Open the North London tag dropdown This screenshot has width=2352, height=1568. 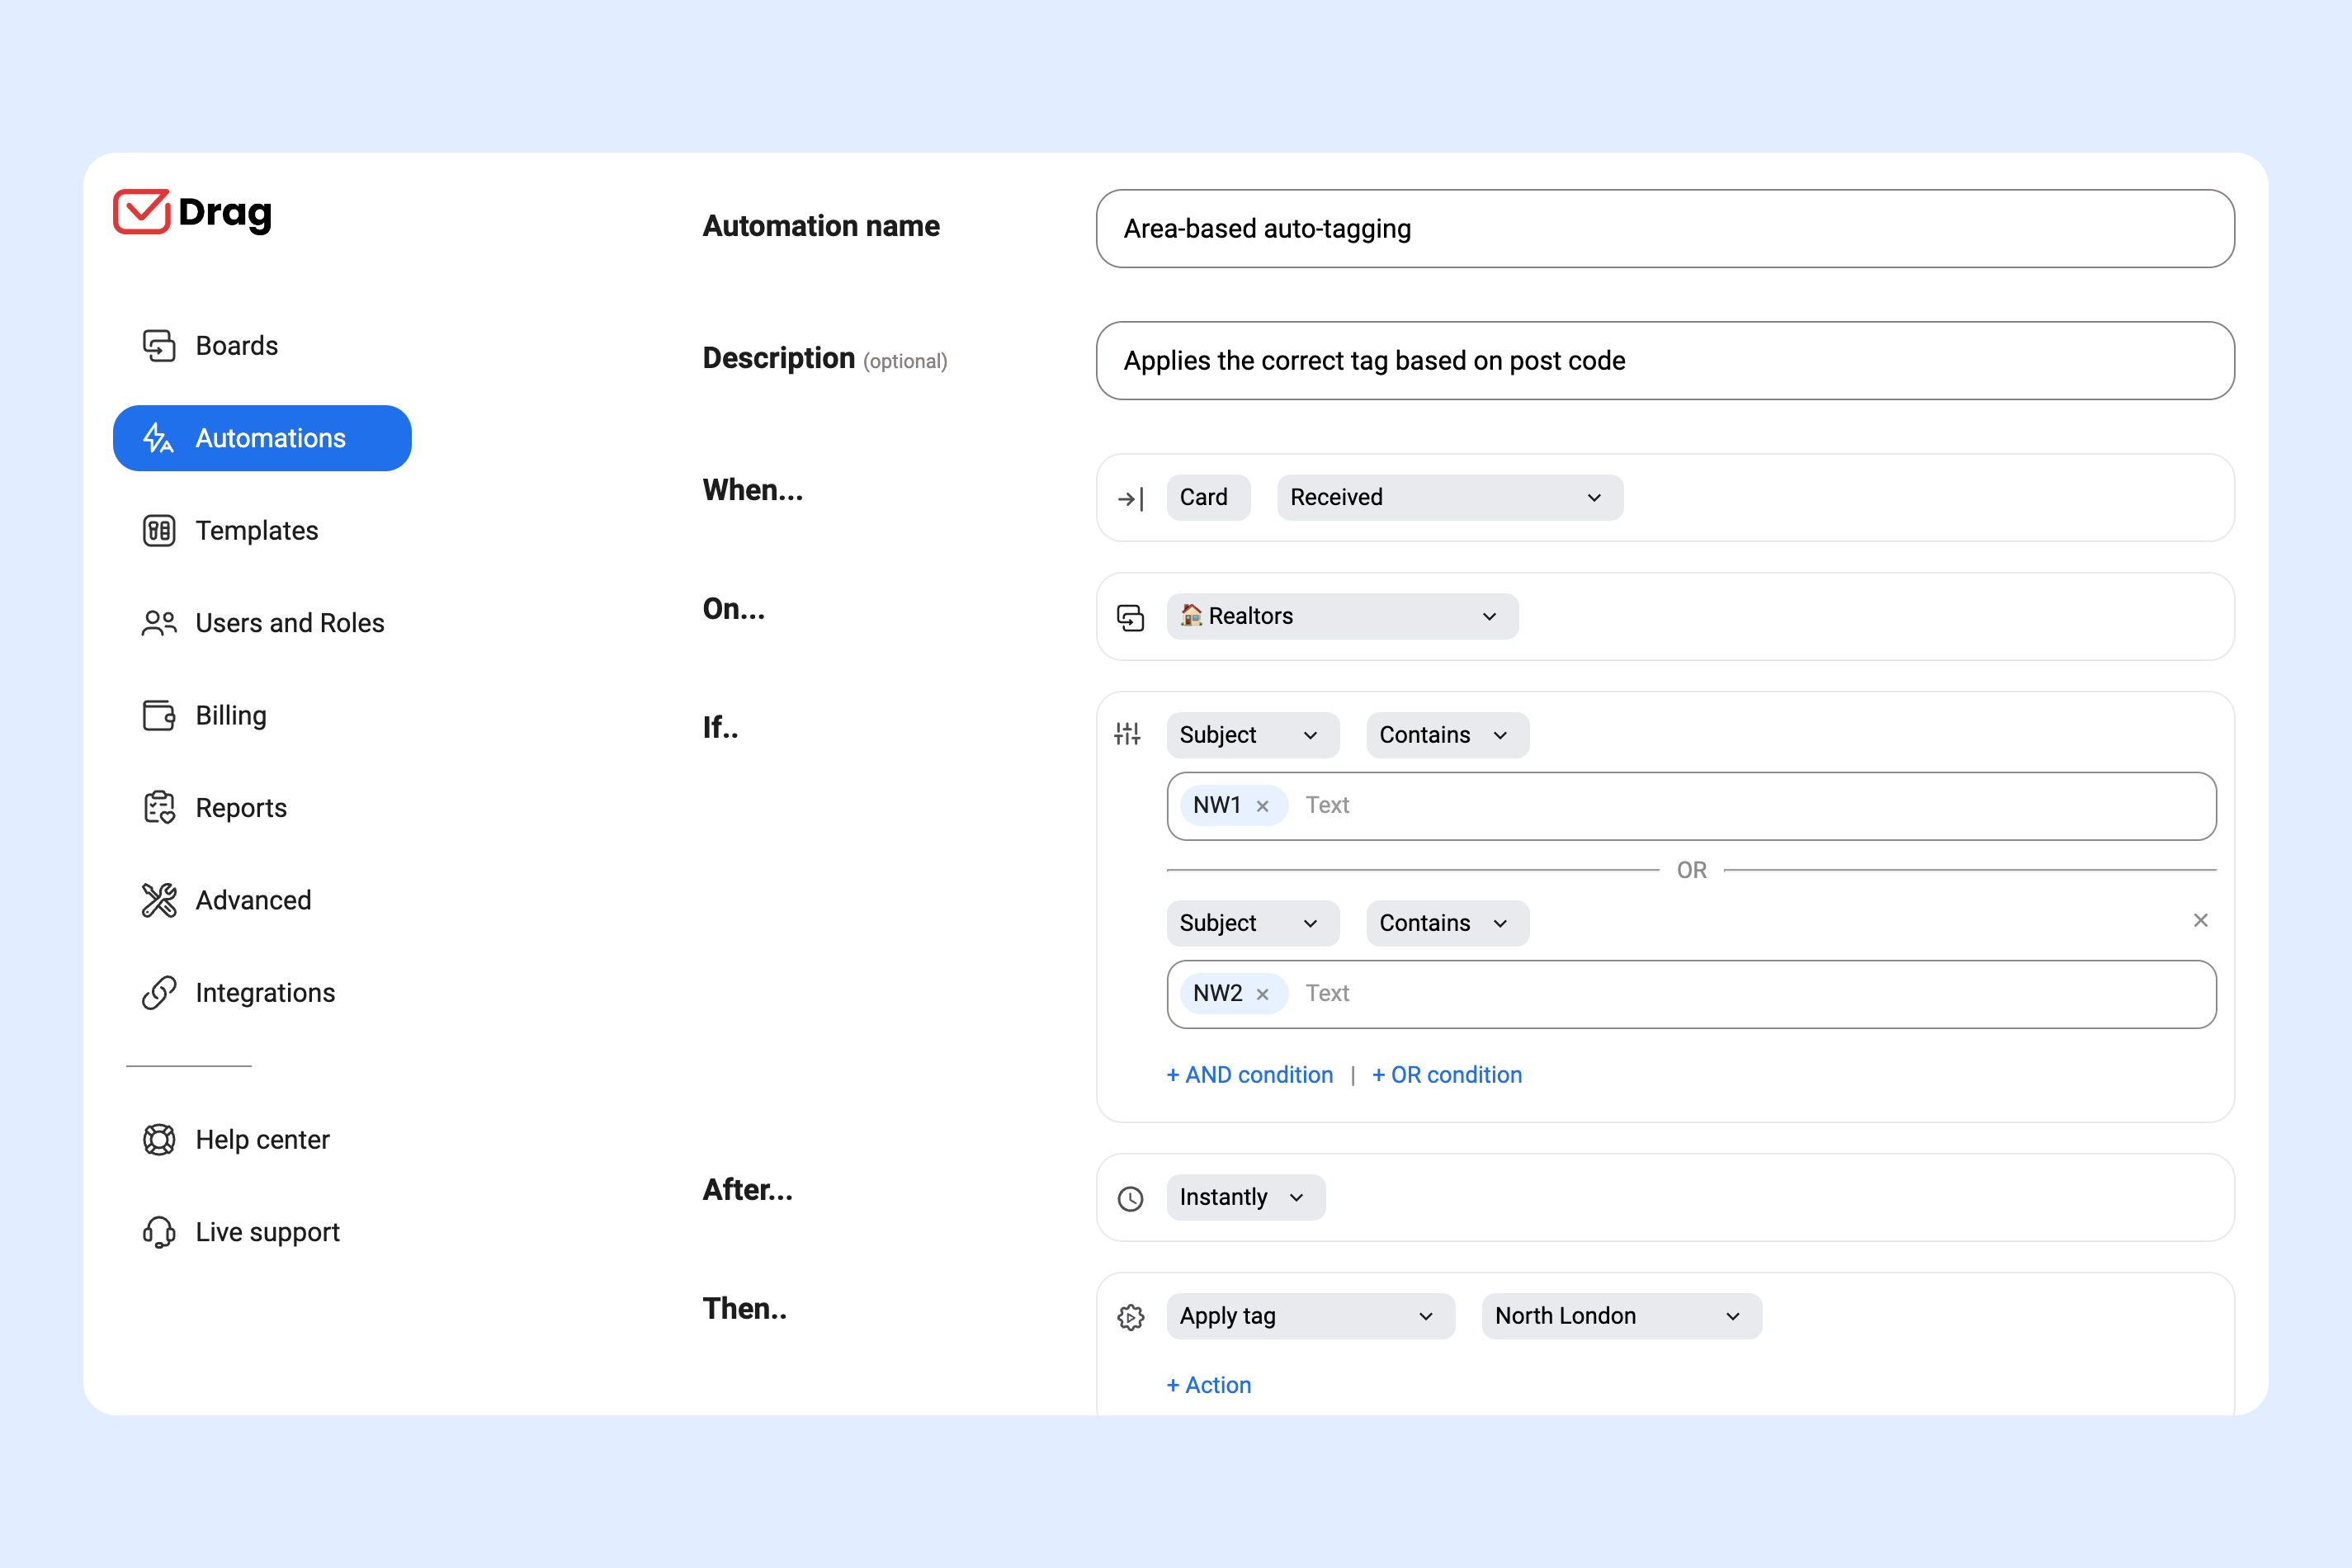[1621, 1316]
